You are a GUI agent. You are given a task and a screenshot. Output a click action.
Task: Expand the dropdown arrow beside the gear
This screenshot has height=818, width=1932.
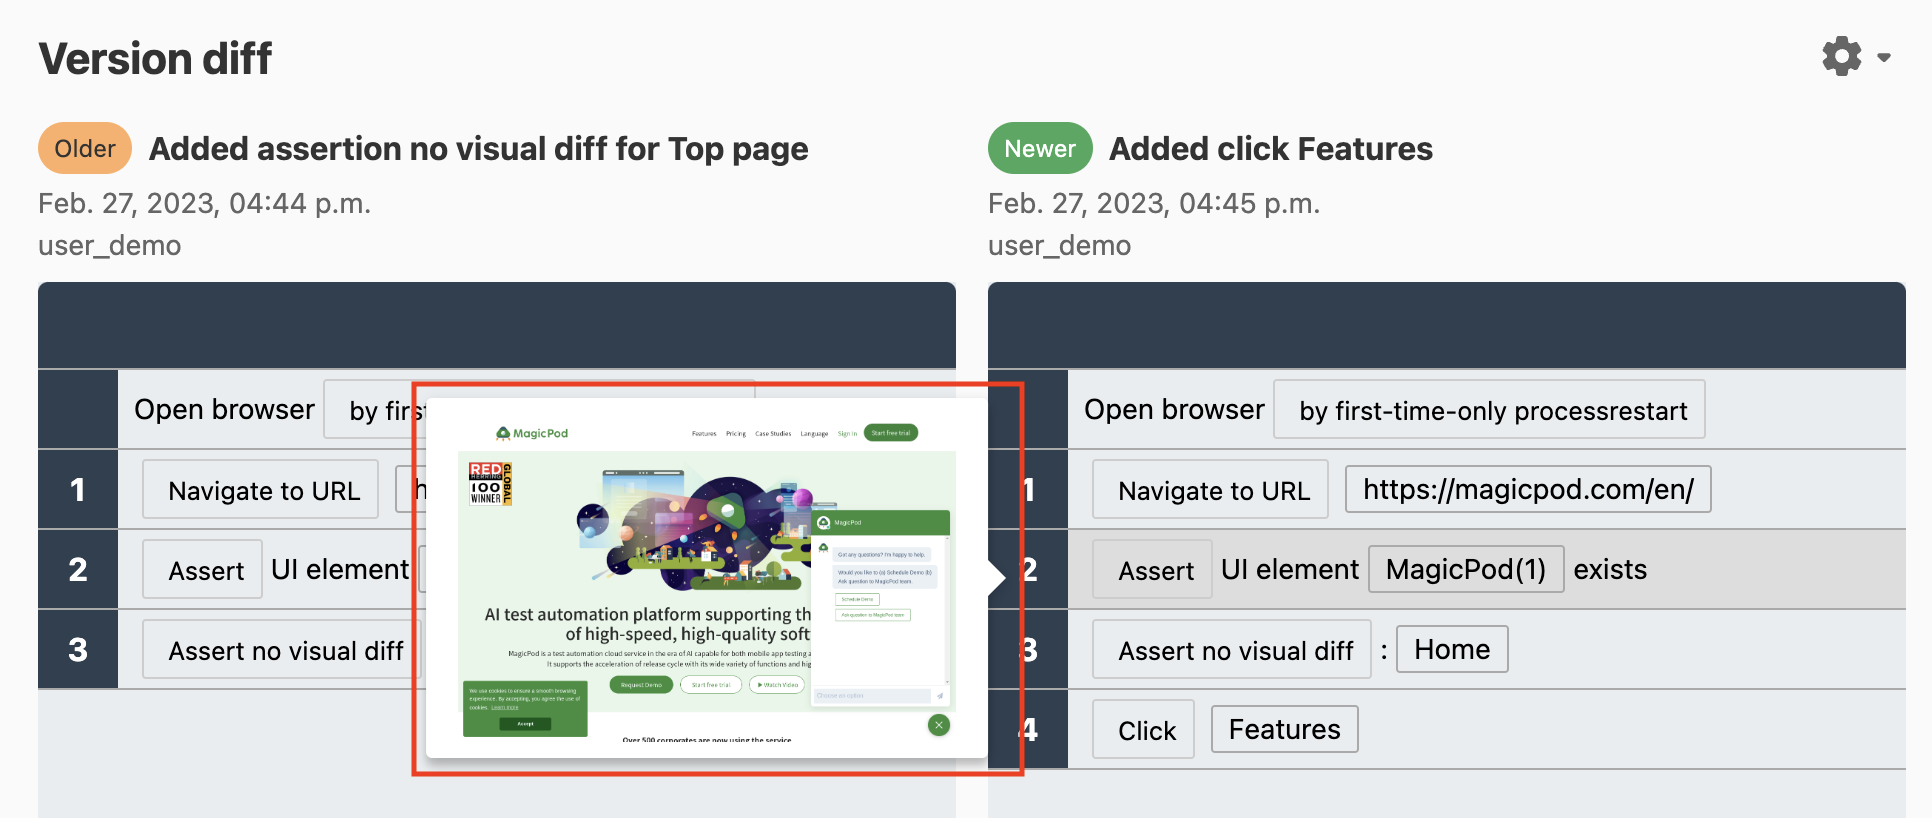(x=1884, y=58)
